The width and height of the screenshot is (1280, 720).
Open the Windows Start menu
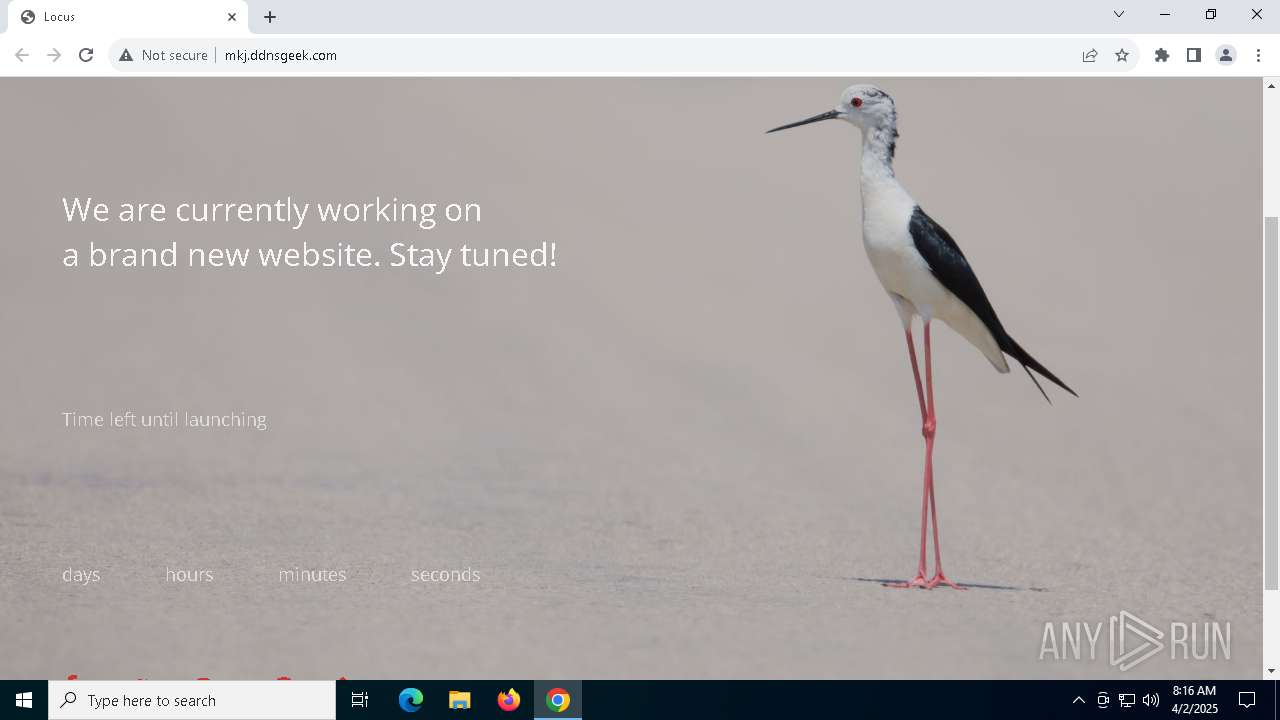pos(24,700)
